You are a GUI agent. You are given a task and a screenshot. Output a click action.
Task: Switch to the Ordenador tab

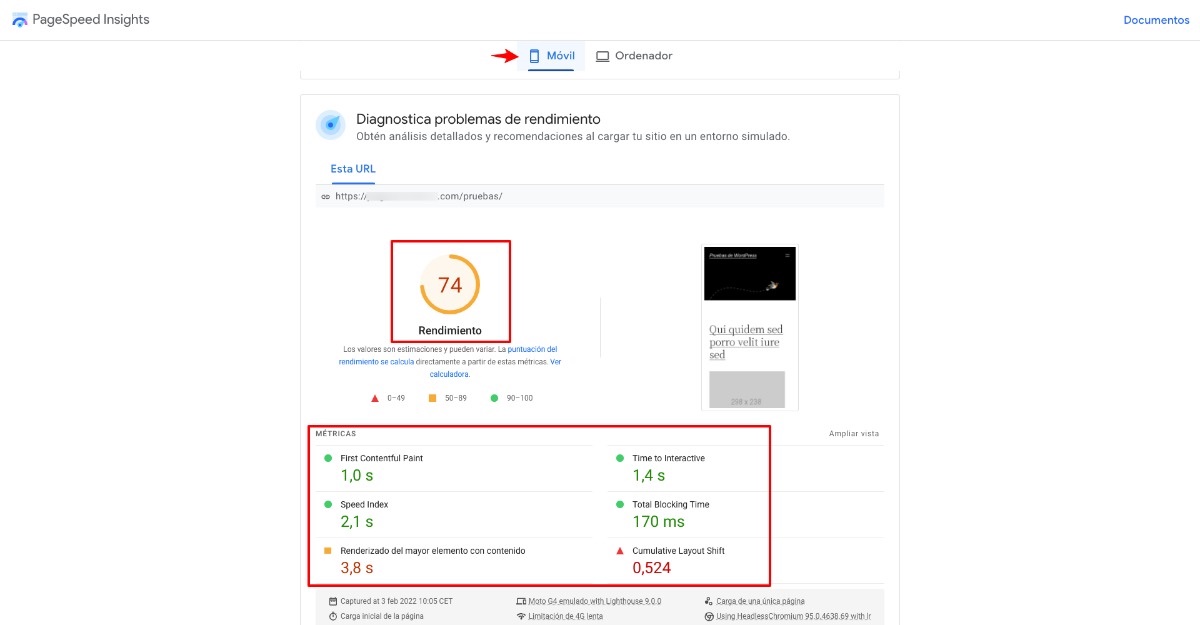pos(634,56)
